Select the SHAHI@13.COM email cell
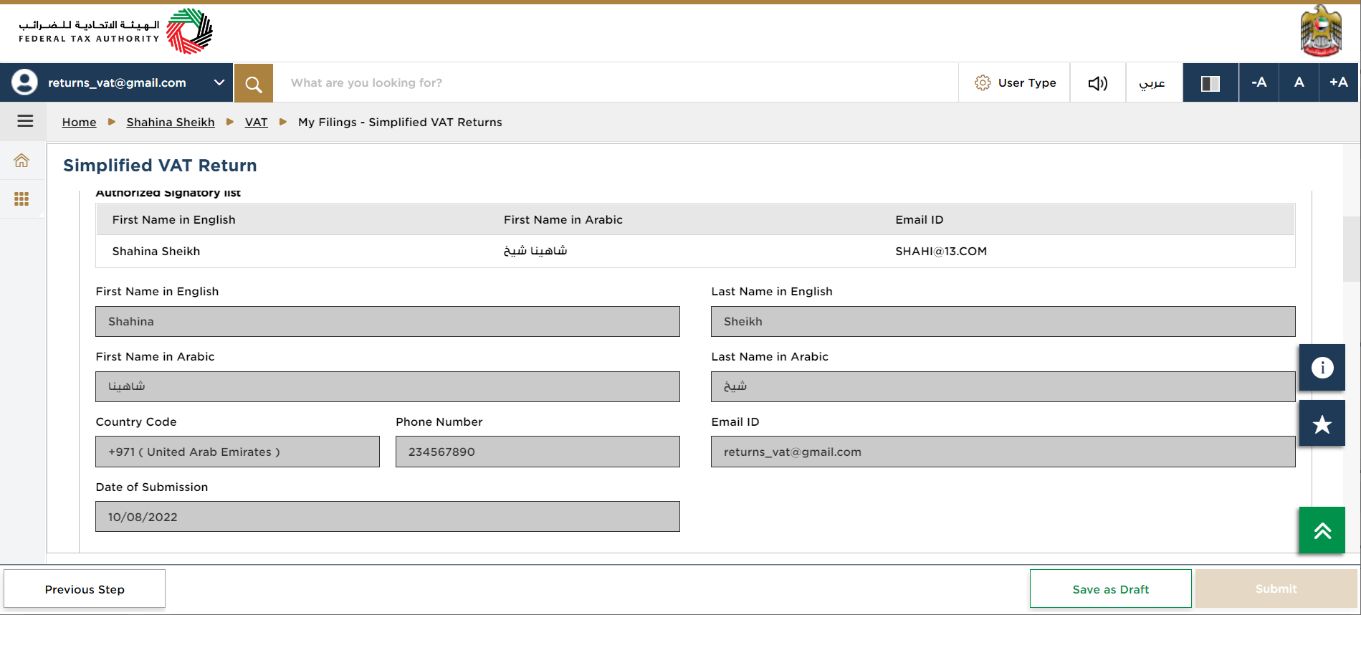This screenshot has height=648, width=1361. [941, 251]
